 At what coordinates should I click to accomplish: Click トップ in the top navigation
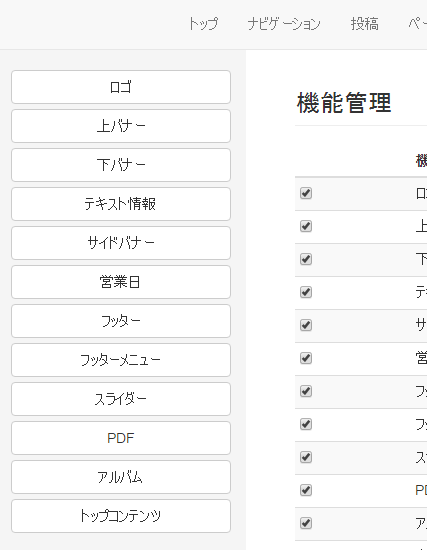pos(204,24)
